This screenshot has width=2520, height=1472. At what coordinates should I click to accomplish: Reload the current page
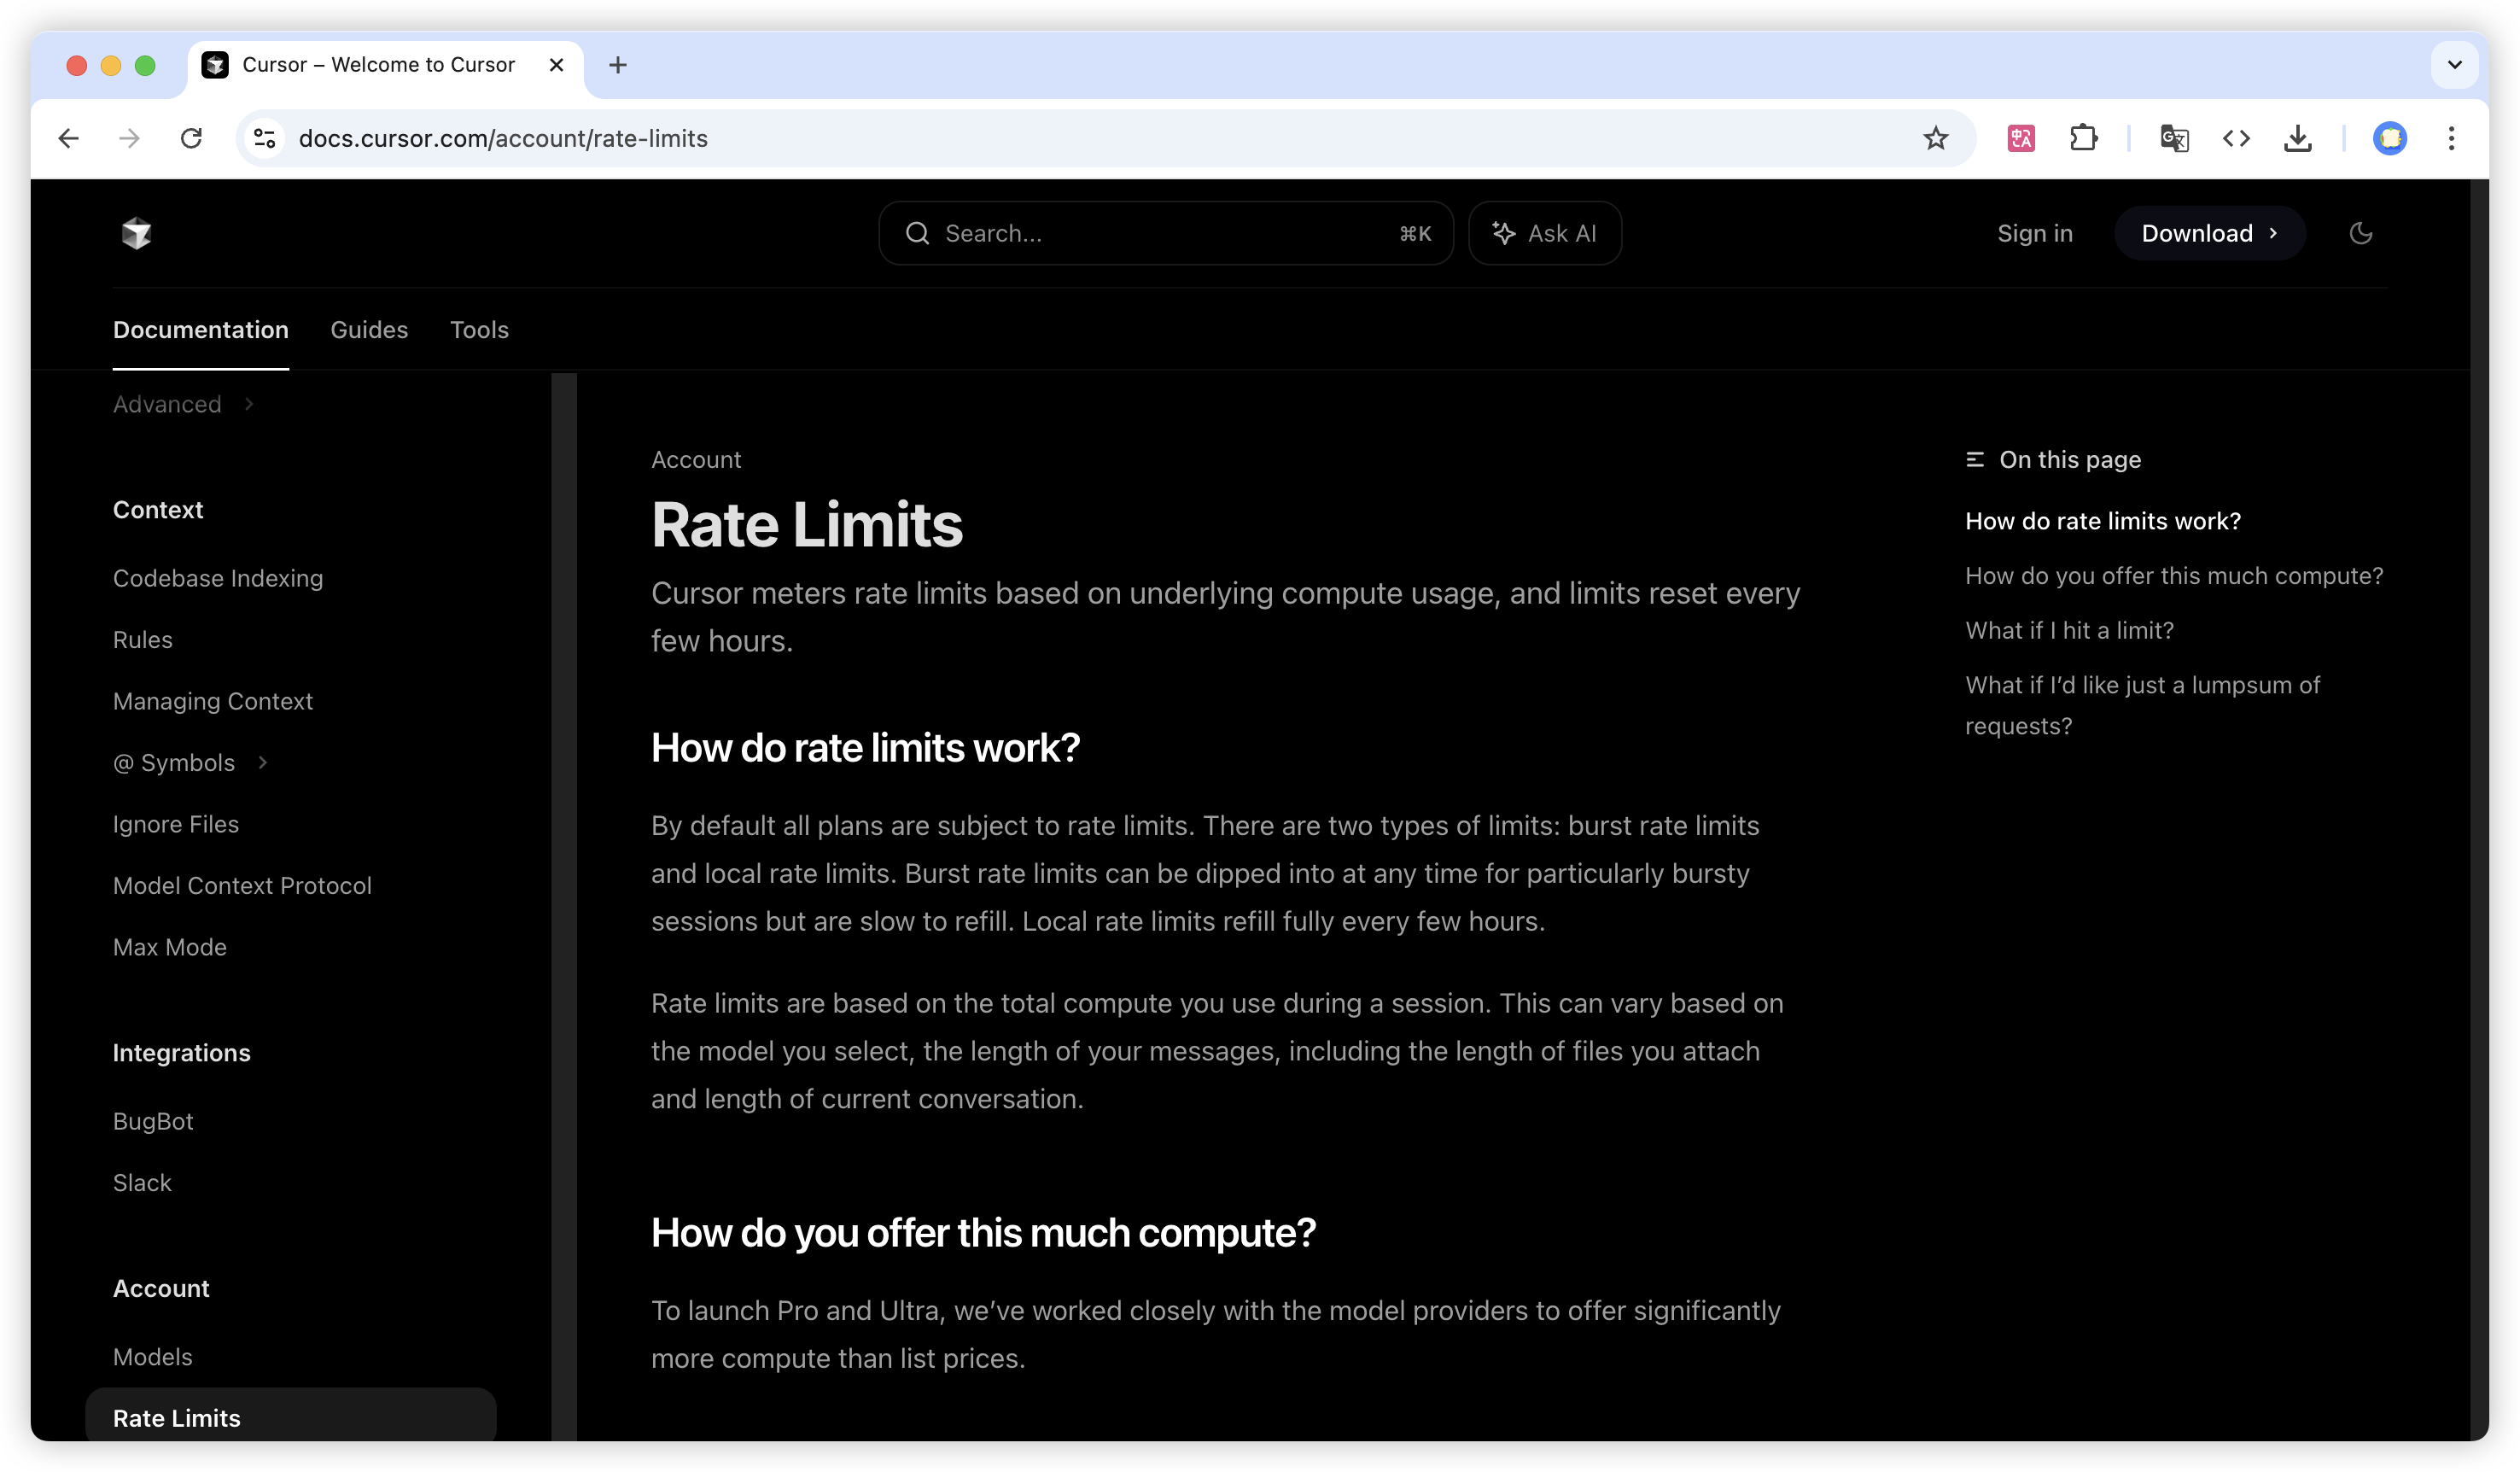pos(191,138)
